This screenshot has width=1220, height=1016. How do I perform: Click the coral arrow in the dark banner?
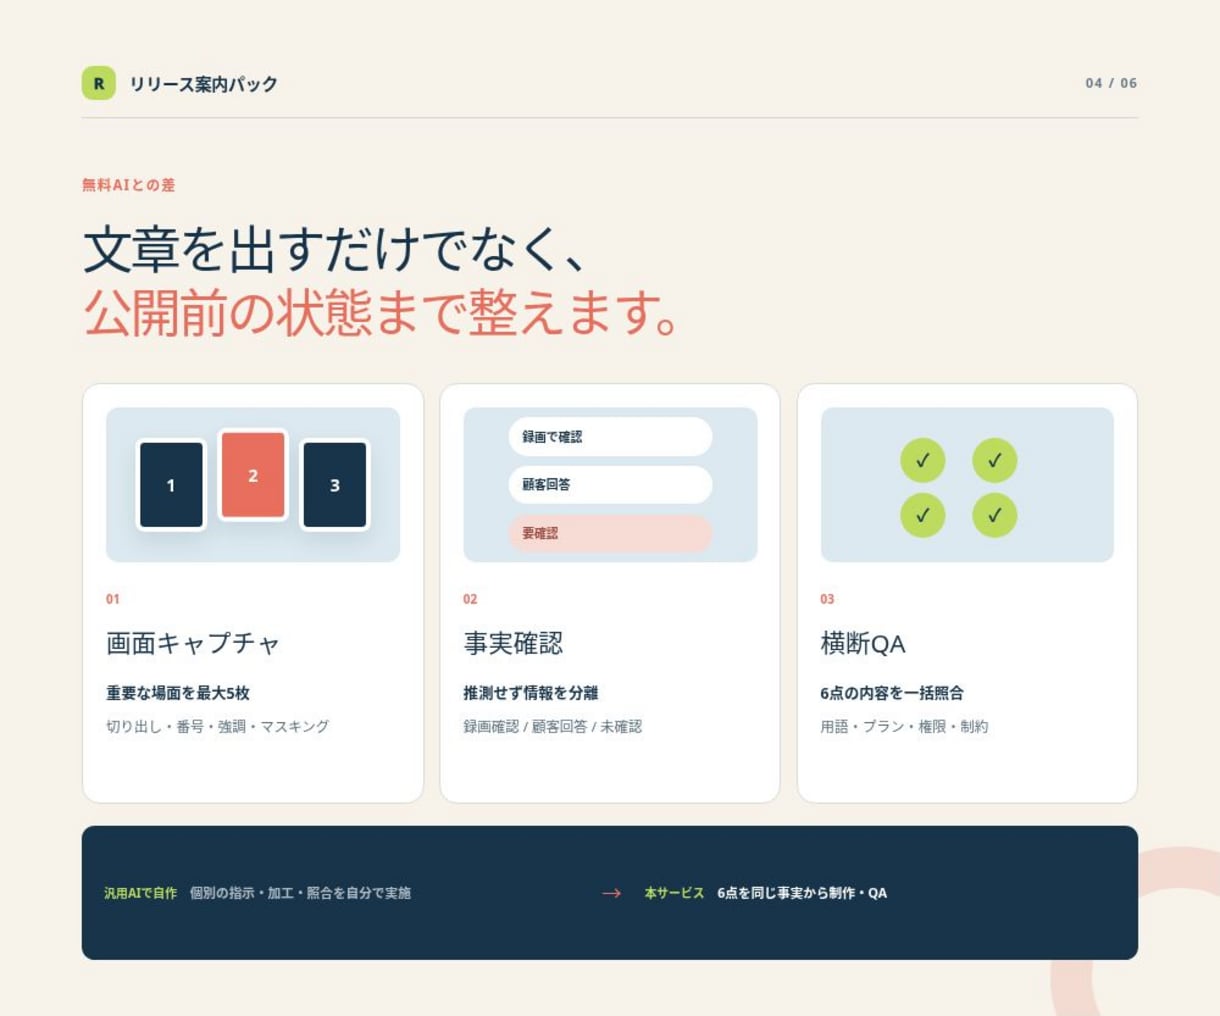pyautogui.click(x=611, y=893)
